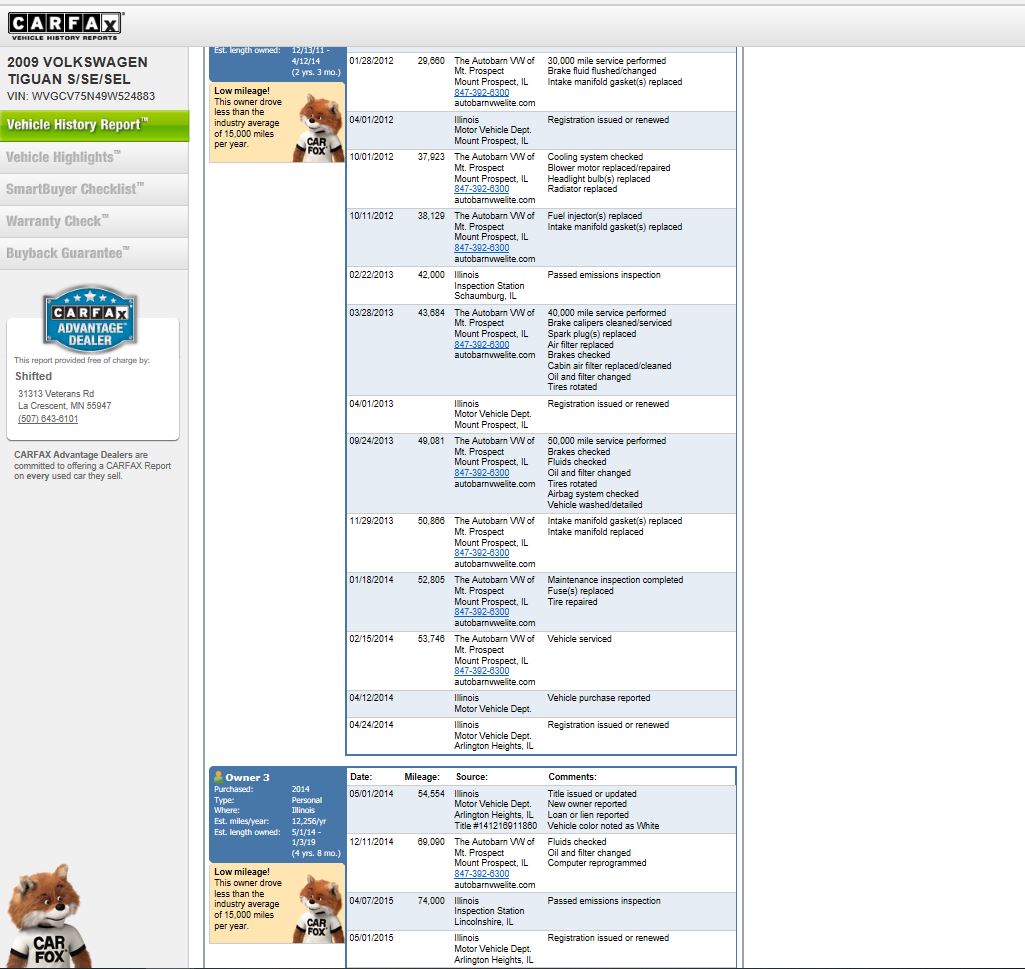Click the 'Fuel injector(s) replaced' comment
This screenshot has height=969, width=1025.
click(594, 216)
